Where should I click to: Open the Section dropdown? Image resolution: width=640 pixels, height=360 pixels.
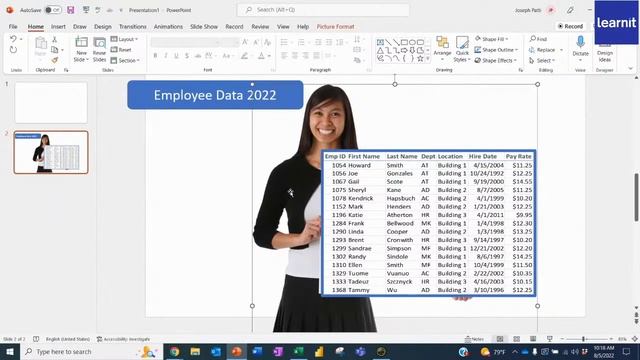(125, 60)
